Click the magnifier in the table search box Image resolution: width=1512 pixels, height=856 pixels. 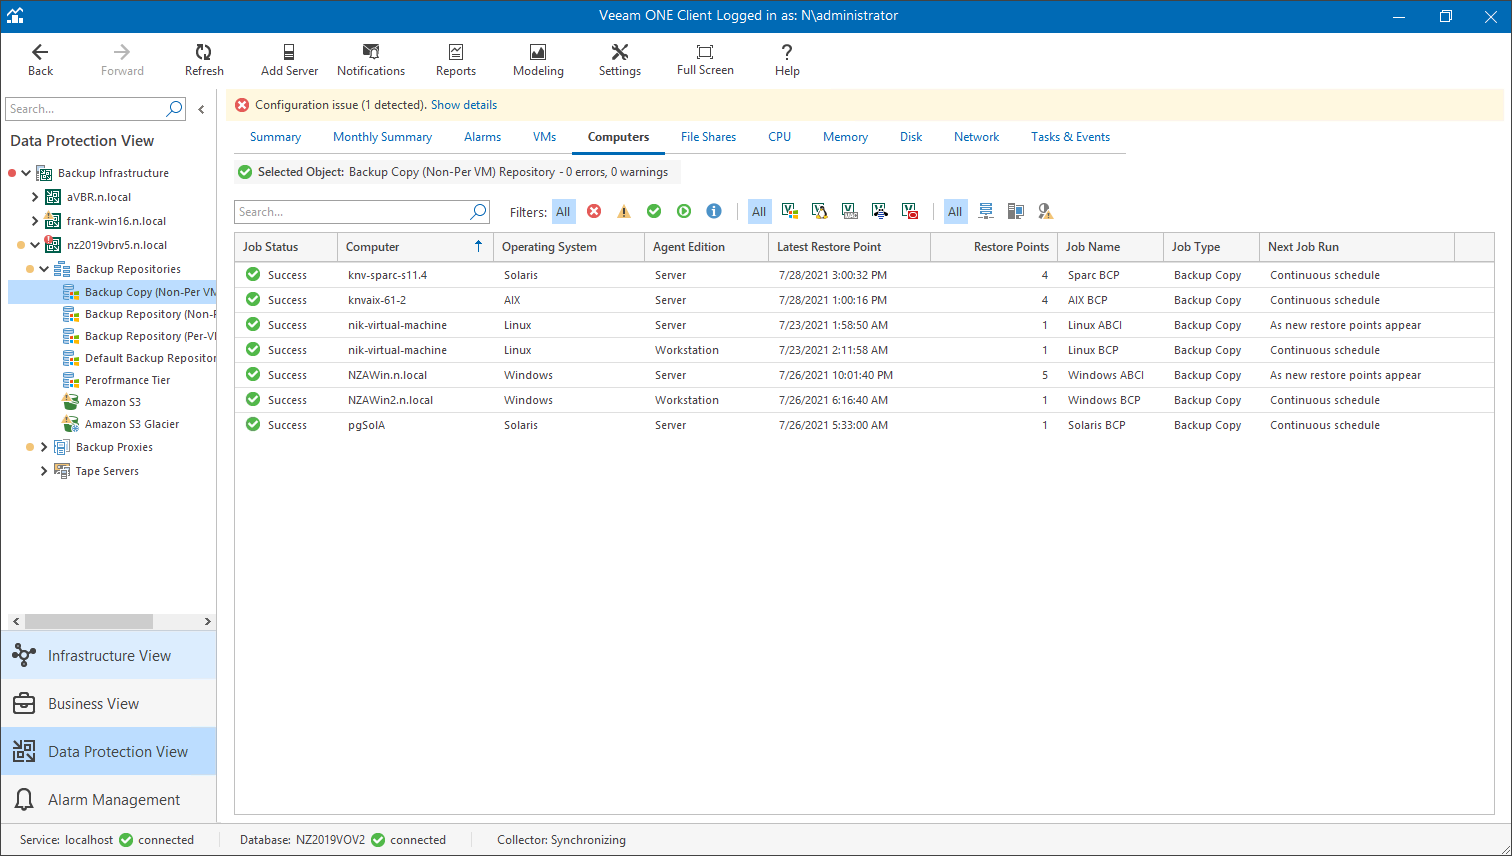coord(478,211)
